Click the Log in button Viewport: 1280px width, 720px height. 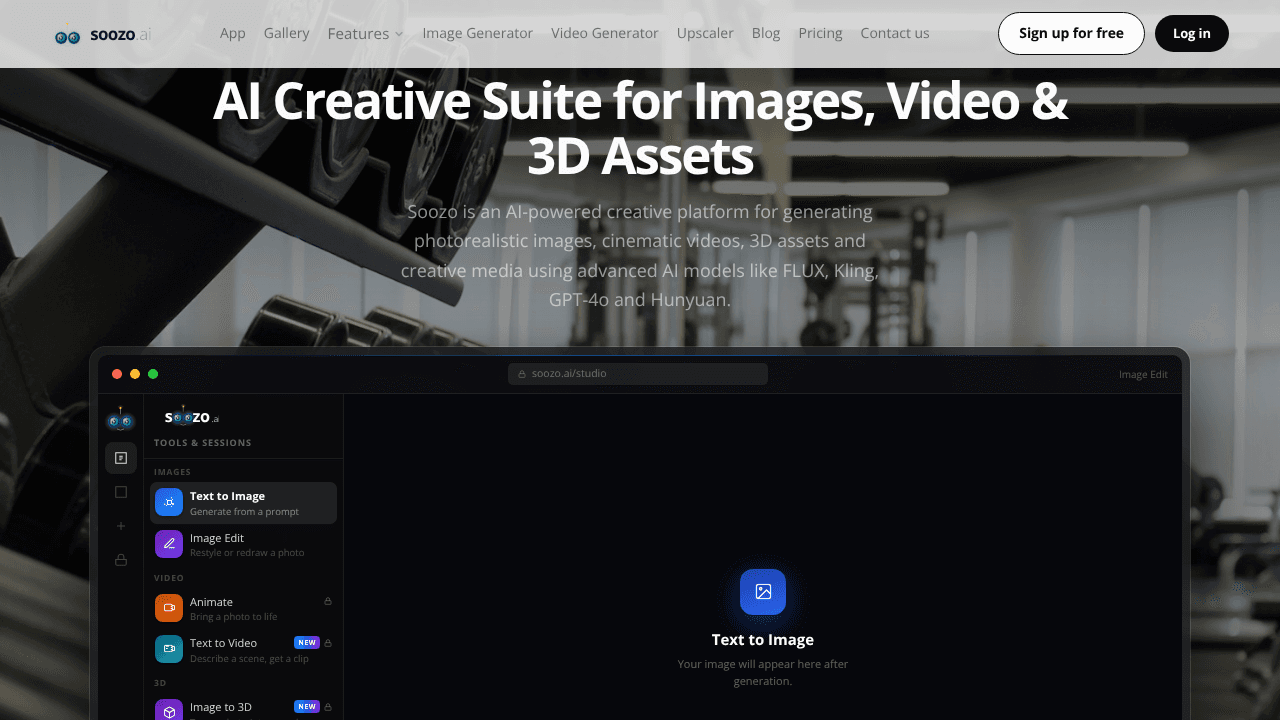(x=1192, y=33)
